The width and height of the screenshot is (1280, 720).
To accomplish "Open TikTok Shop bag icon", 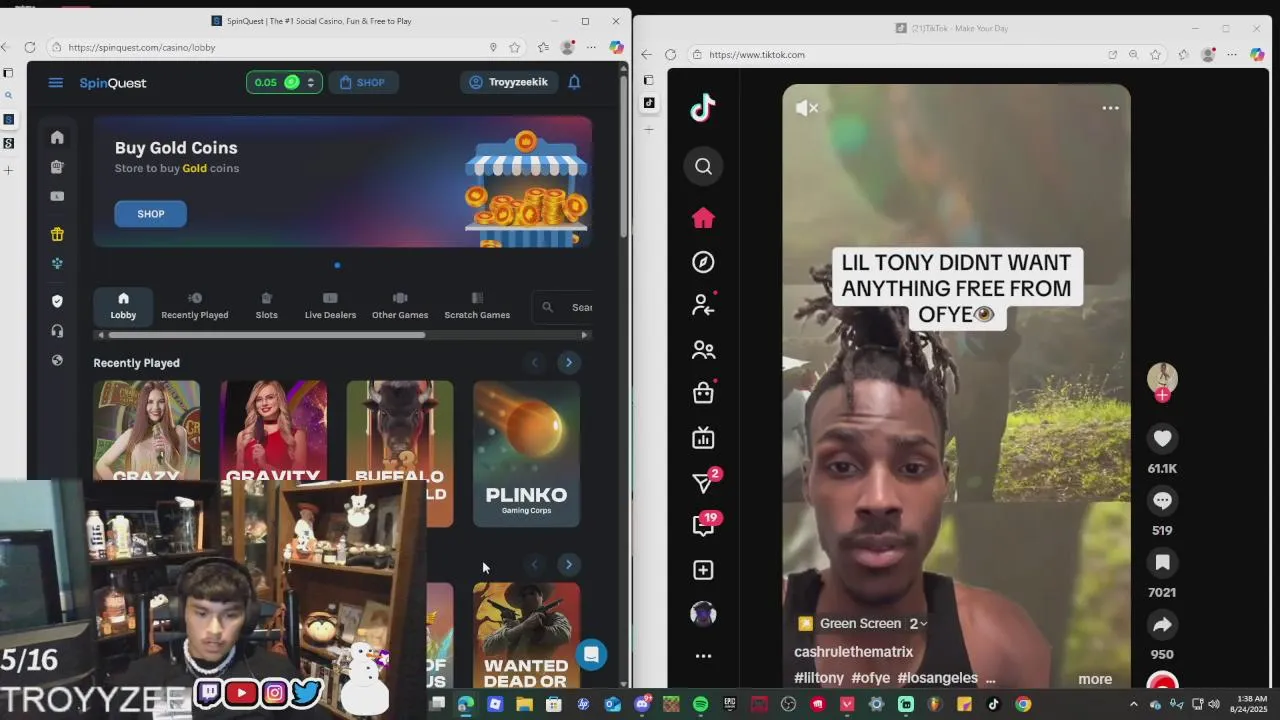I will click(x=703, y=392).
